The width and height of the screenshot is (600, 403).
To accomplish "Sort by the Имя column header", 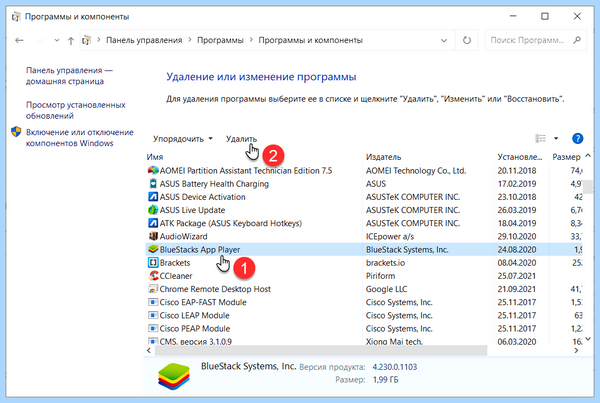I will click(x=155, y=157).
